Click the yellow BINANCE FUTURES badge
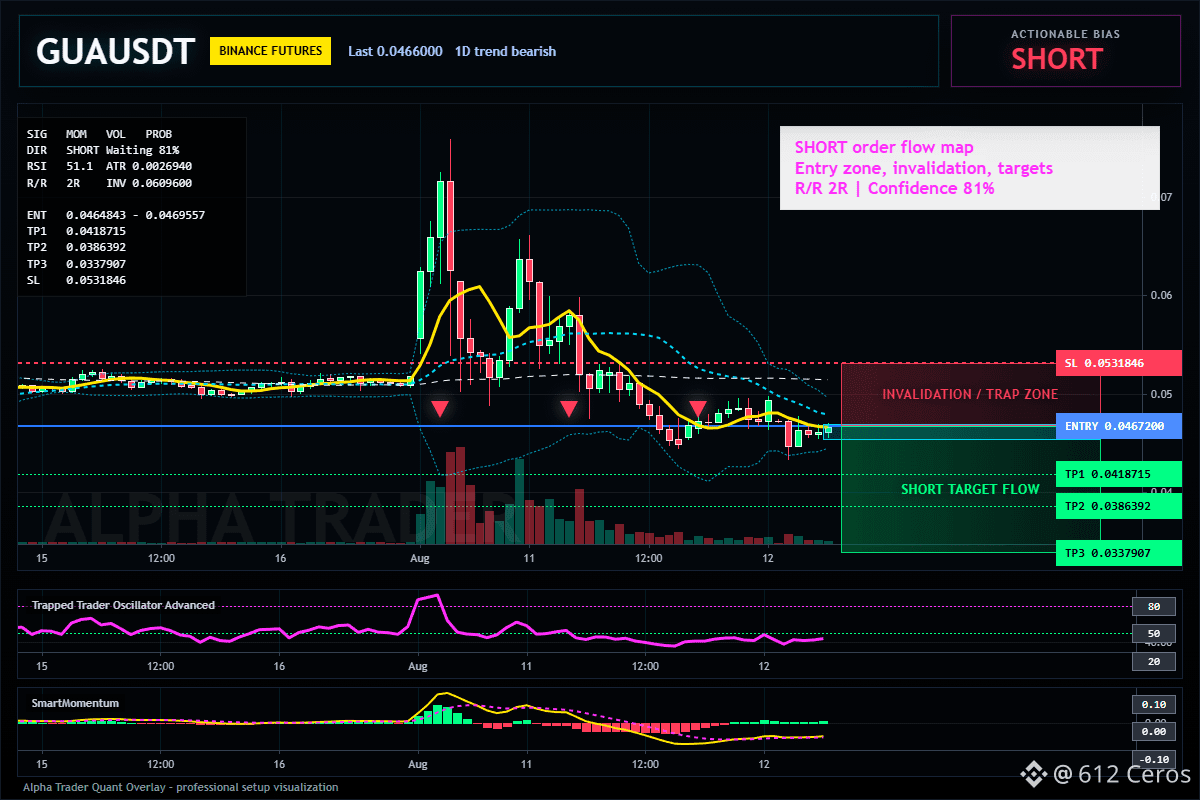This screenshot has width=1200, height=800. tap(270, 51)
